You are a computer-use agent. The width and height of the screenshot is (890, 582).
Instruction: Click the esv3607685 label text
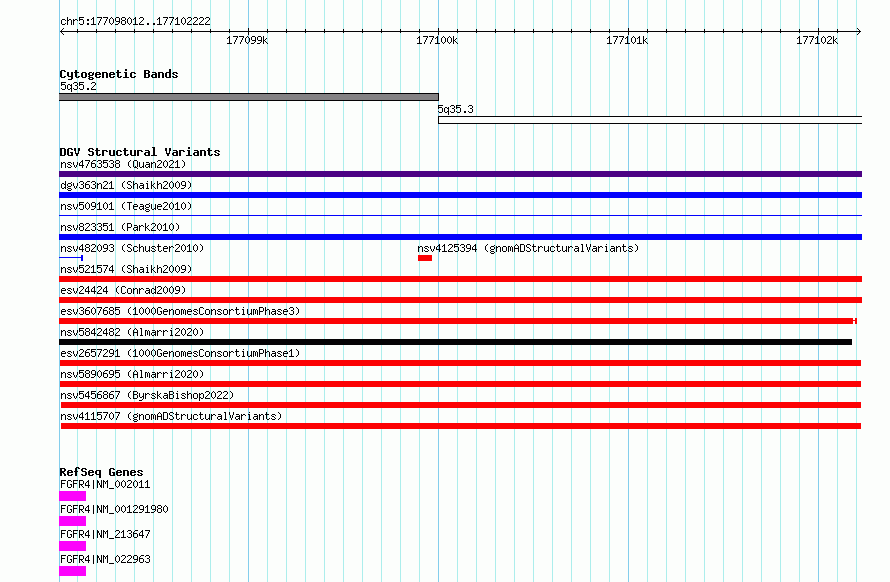(x=180, y=312)
